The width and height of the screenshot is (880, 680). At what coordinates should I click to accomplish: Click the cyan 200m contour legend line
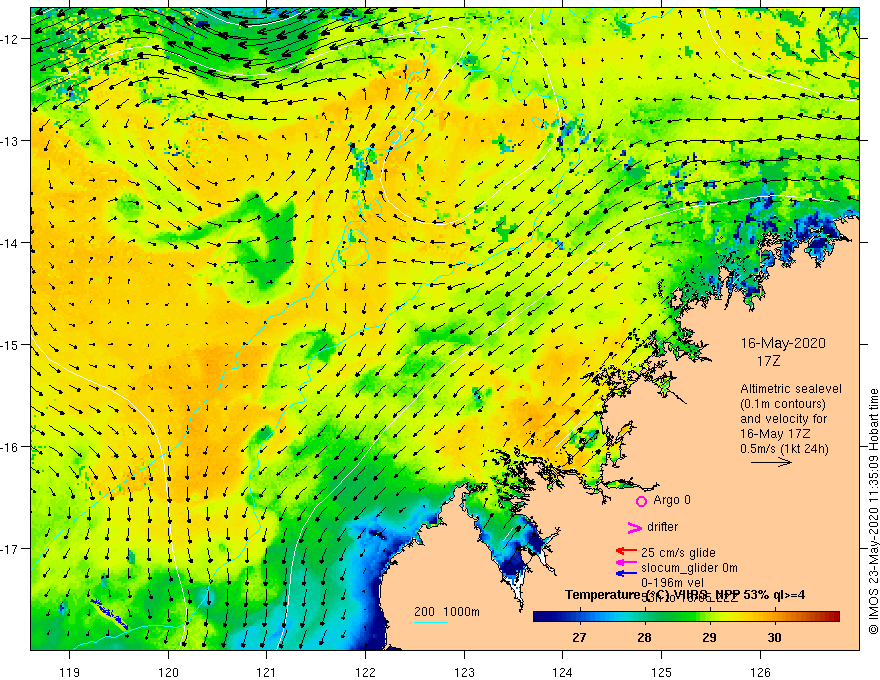tap(430, 622)
